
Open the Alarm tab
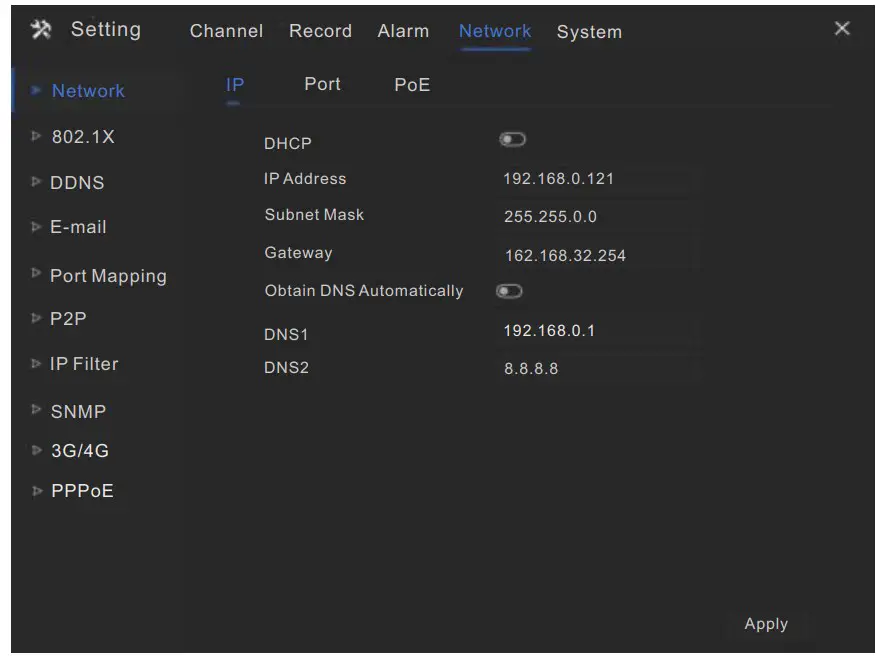pos(403,31)
